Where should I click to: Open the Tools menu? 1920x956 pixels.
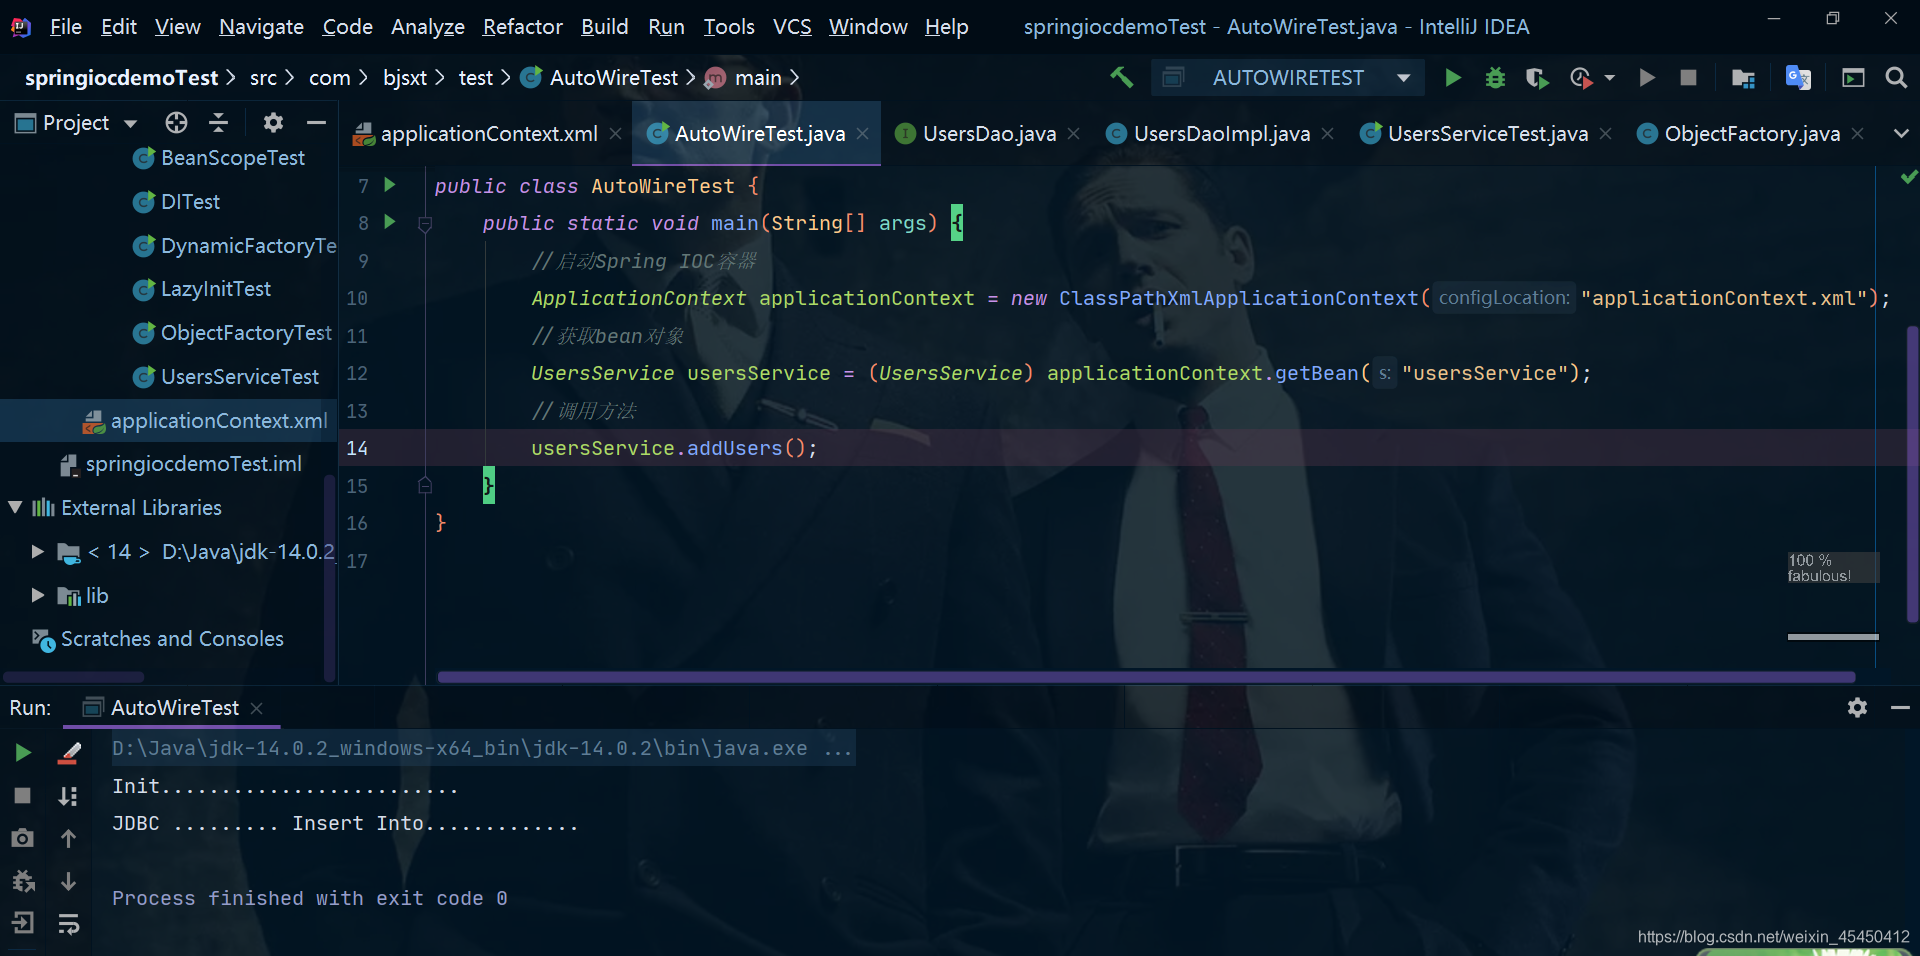coord(729,27)
